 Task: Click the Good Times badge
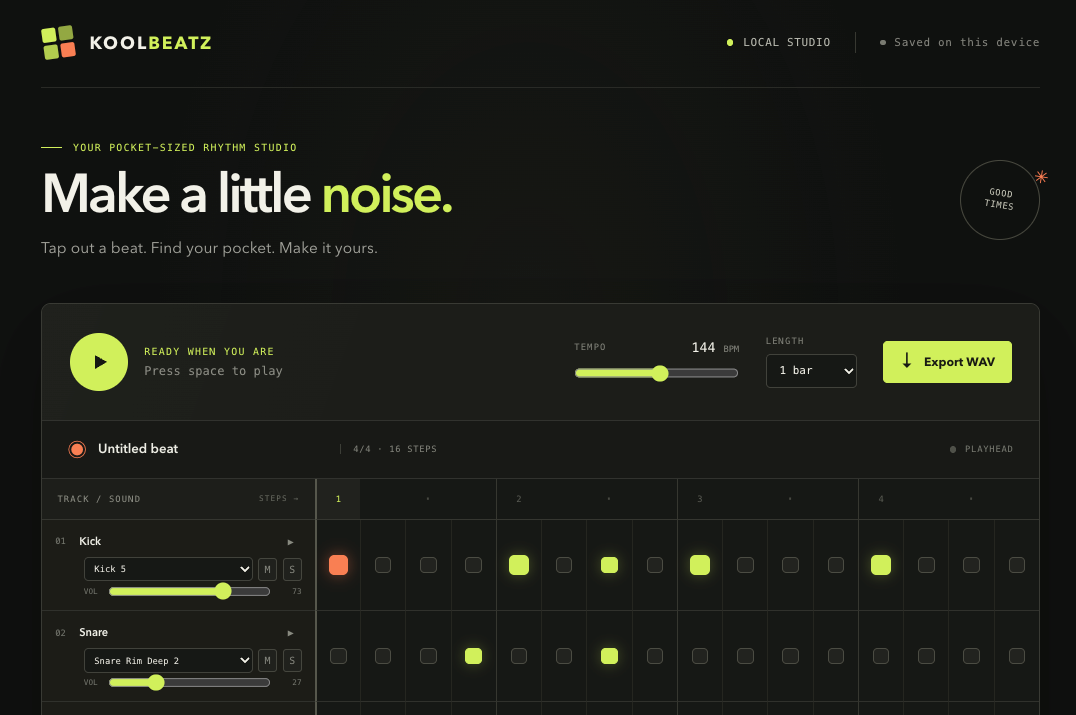click(999, 200)
